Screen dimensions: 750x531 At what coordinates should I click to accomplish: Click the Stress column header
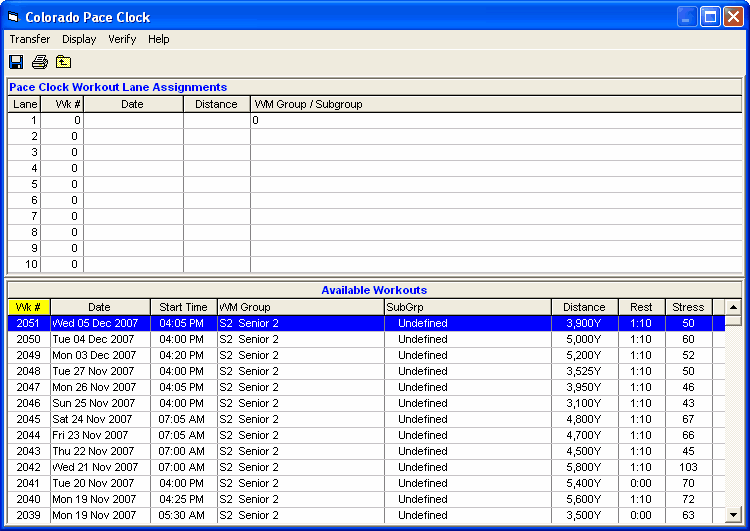coord(688,307)
